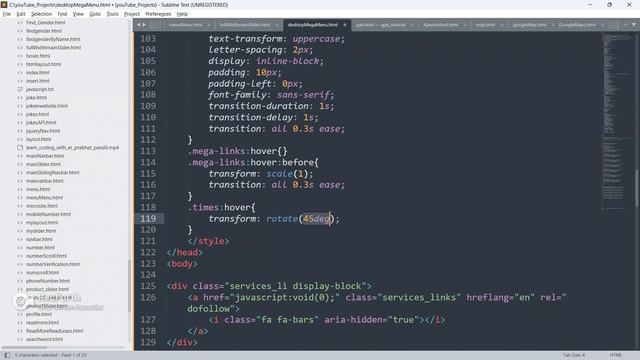Open jokeswebsite.html from the sidebar
Image resolution: width=640 pixels, height=360 pixels.
47,106
